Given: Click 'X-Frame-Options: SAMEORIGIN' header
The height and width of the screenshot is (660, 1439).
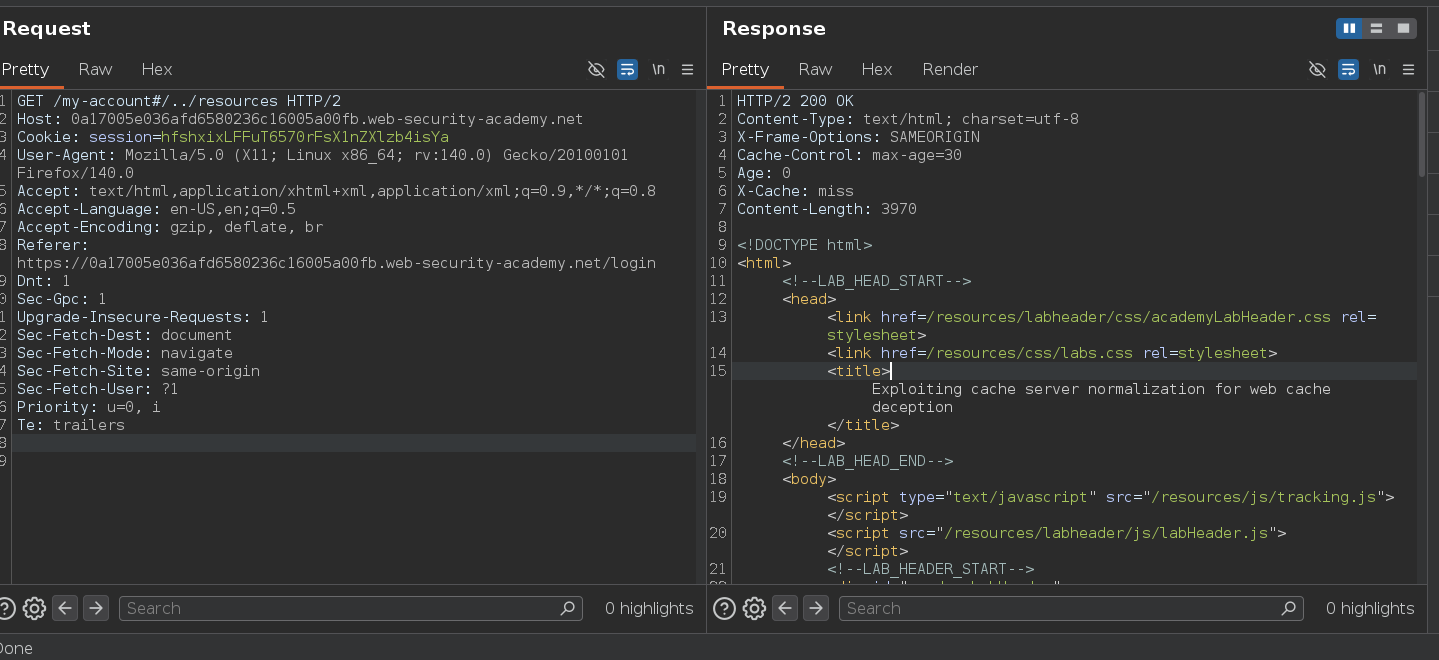Looking at the screenshot, I should 858,137.
